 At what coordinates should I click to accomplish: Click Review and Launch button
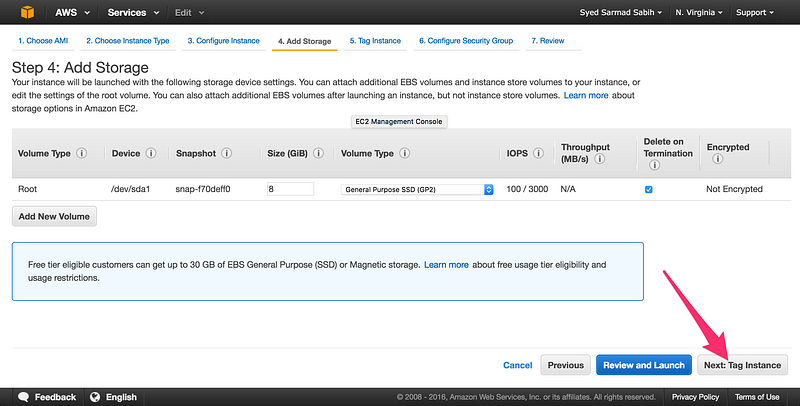click(644, 365)
